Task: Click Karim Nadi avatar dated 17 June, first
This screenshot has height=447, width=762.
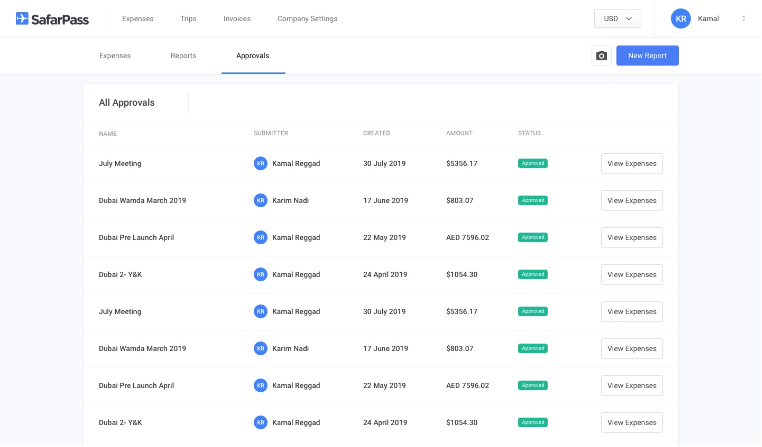Action: pos(260,200)
